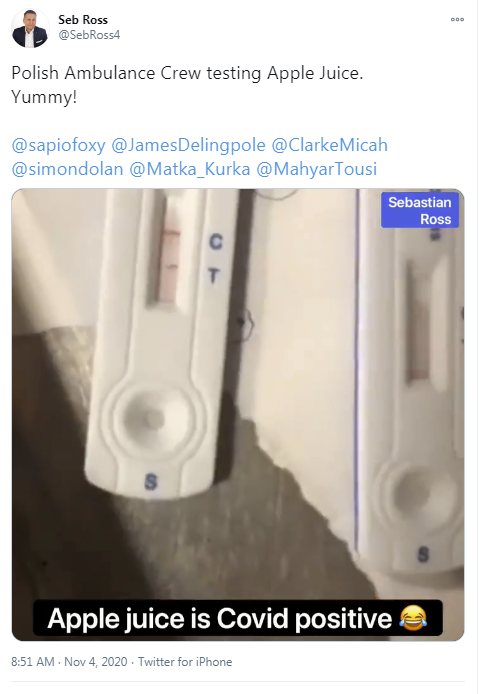493x694 pixels.
Task: Open the @JamesDelingpole mention
Action: click(x=189, y=145)
